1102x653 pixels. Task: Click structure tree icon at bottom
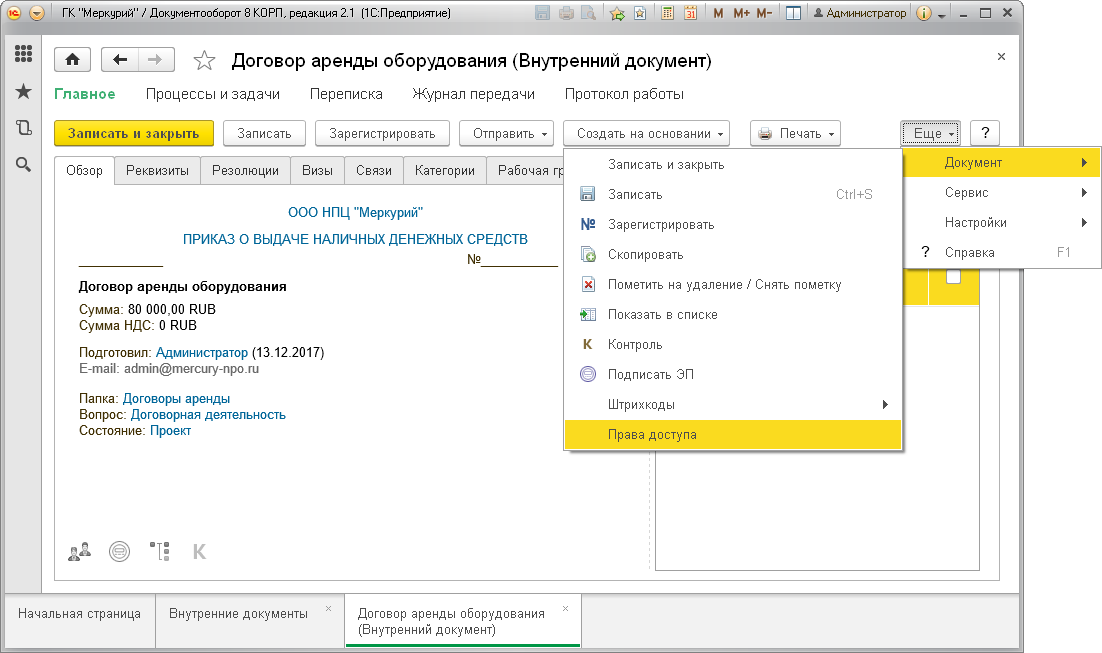(x=160, y=552)
